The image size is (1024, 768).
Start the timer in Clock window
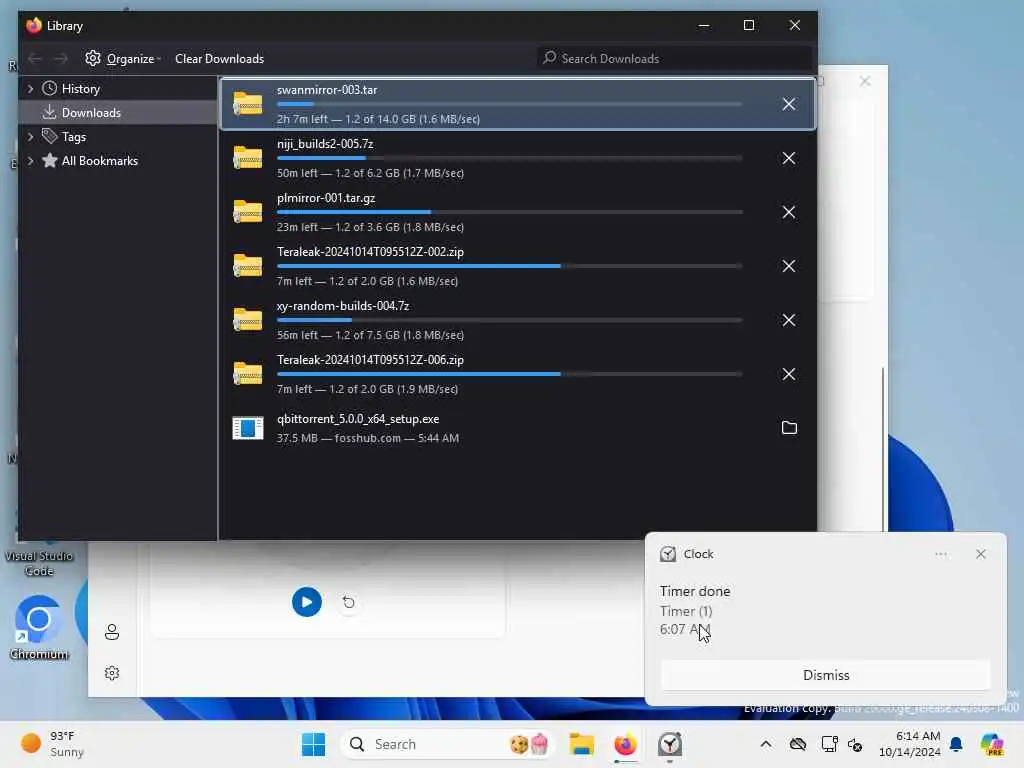[306, 602]
